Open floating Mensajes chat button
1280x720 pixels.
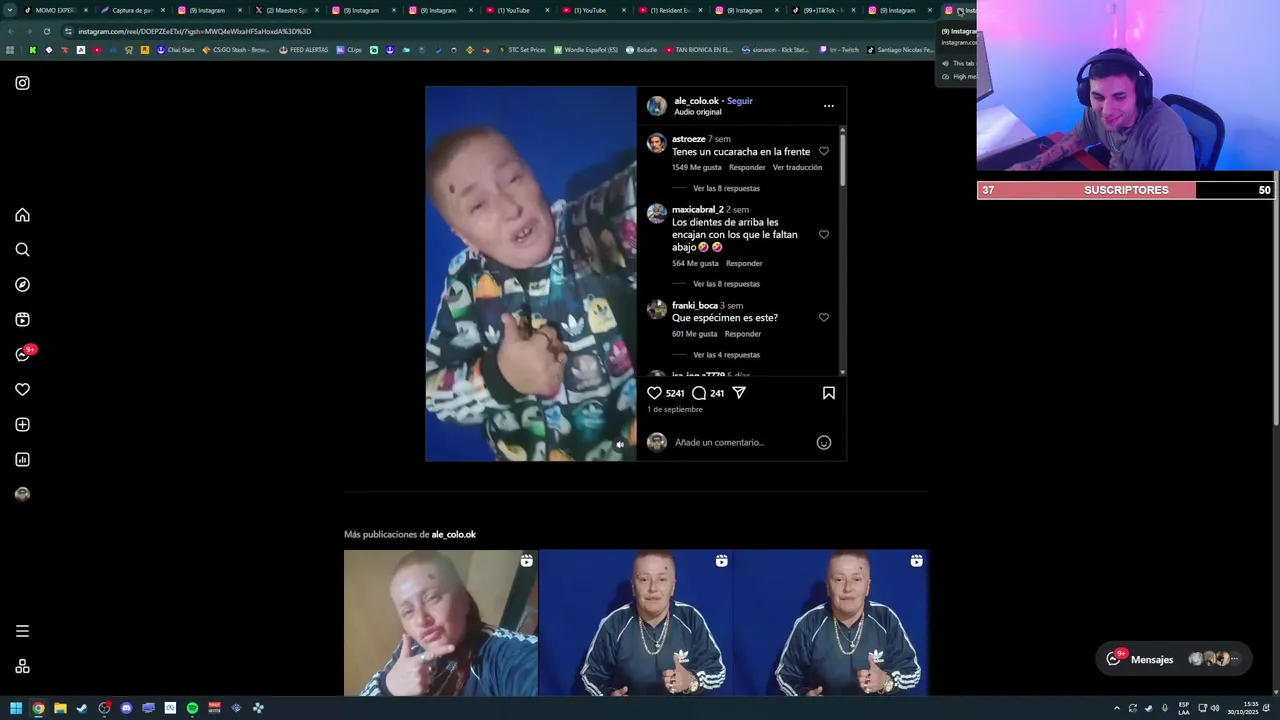(x=1173, y=659)
